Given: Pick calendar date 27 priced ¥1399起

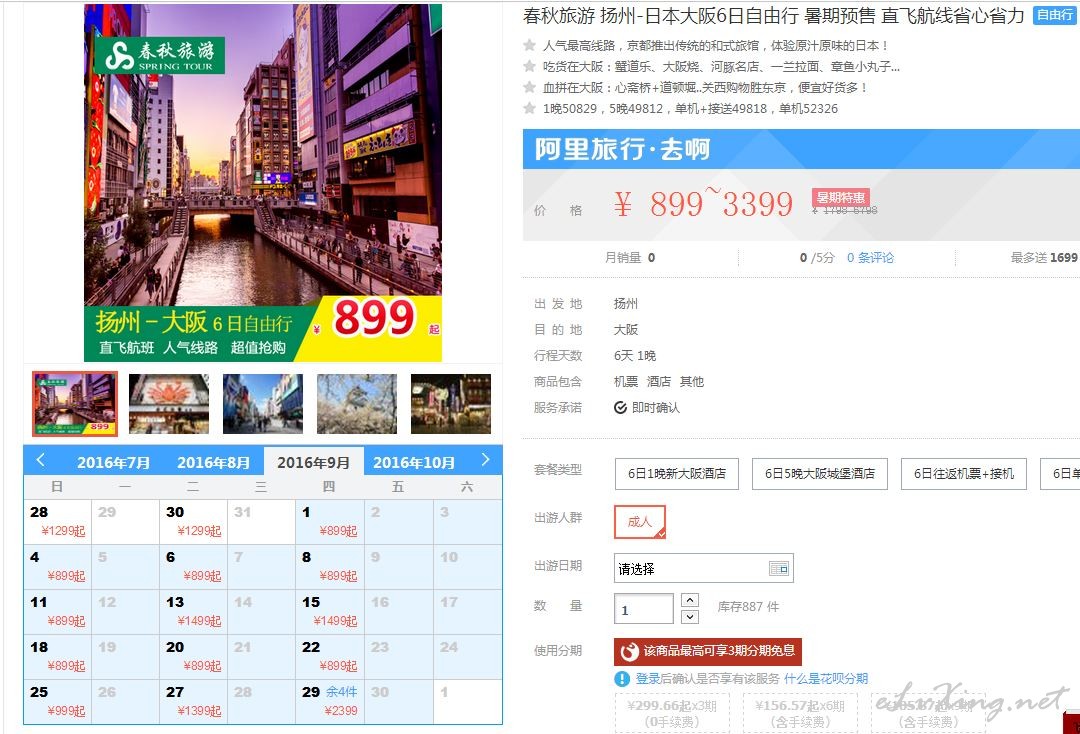Looking at the screenshot, I should [x=194, y=702].
